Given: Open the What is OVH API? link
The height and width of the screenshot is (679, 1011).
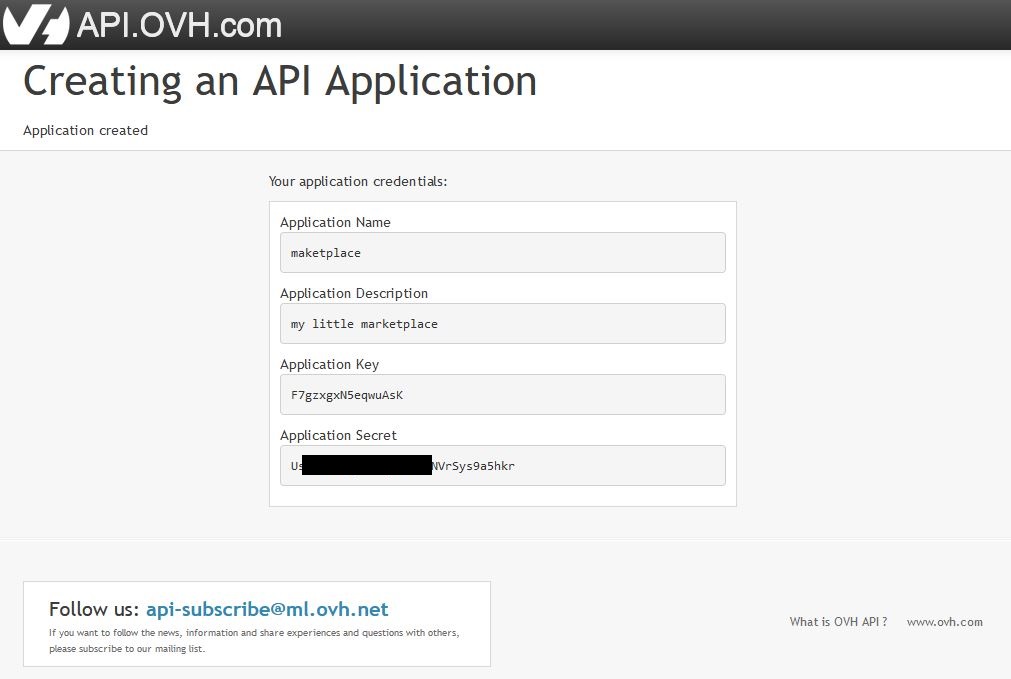Looking at the screenshot, I should [838, 622].
